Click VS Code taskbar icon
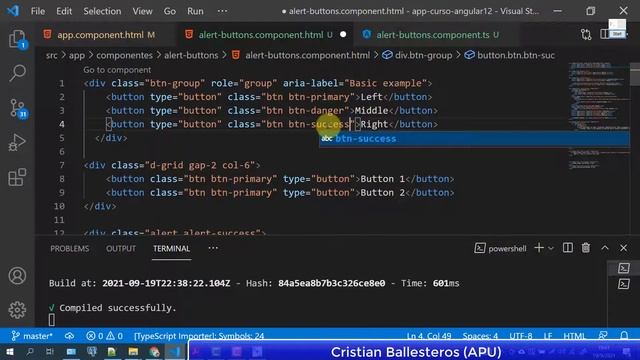The height and width of the screenshot is (360, 640). [x=175, y=352]
